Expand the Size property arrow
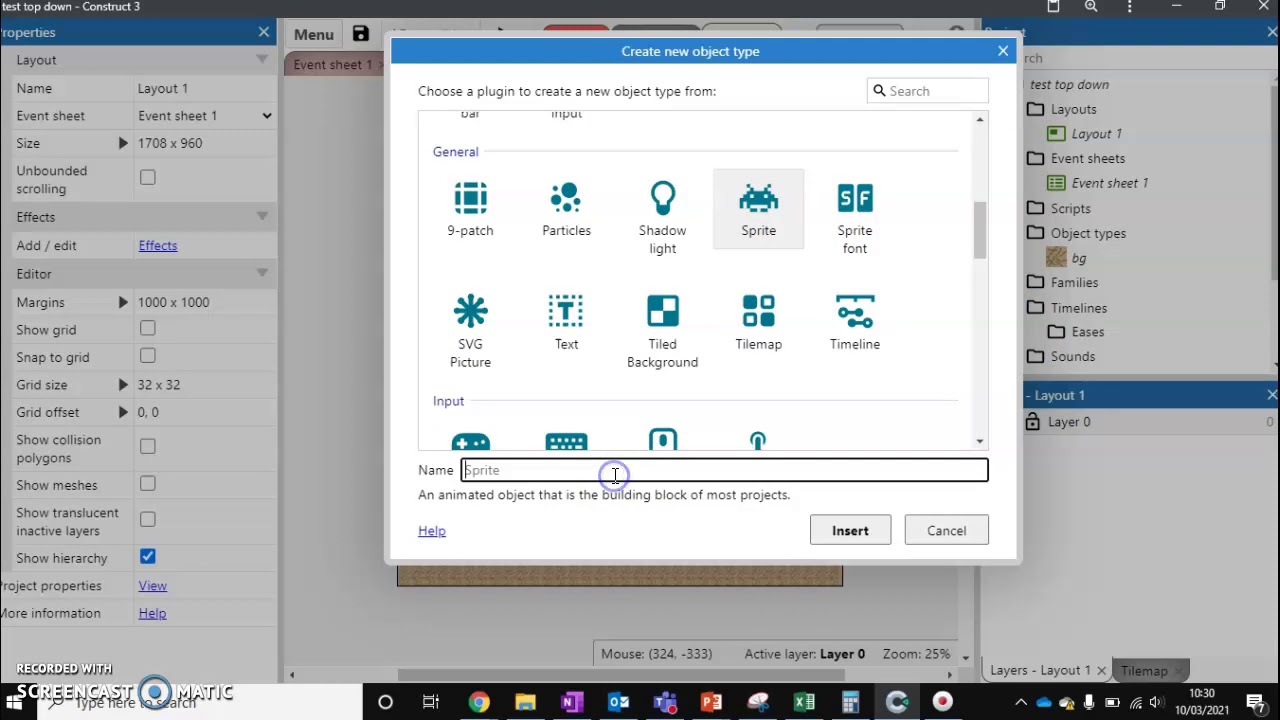 click(x=123, y=143)
